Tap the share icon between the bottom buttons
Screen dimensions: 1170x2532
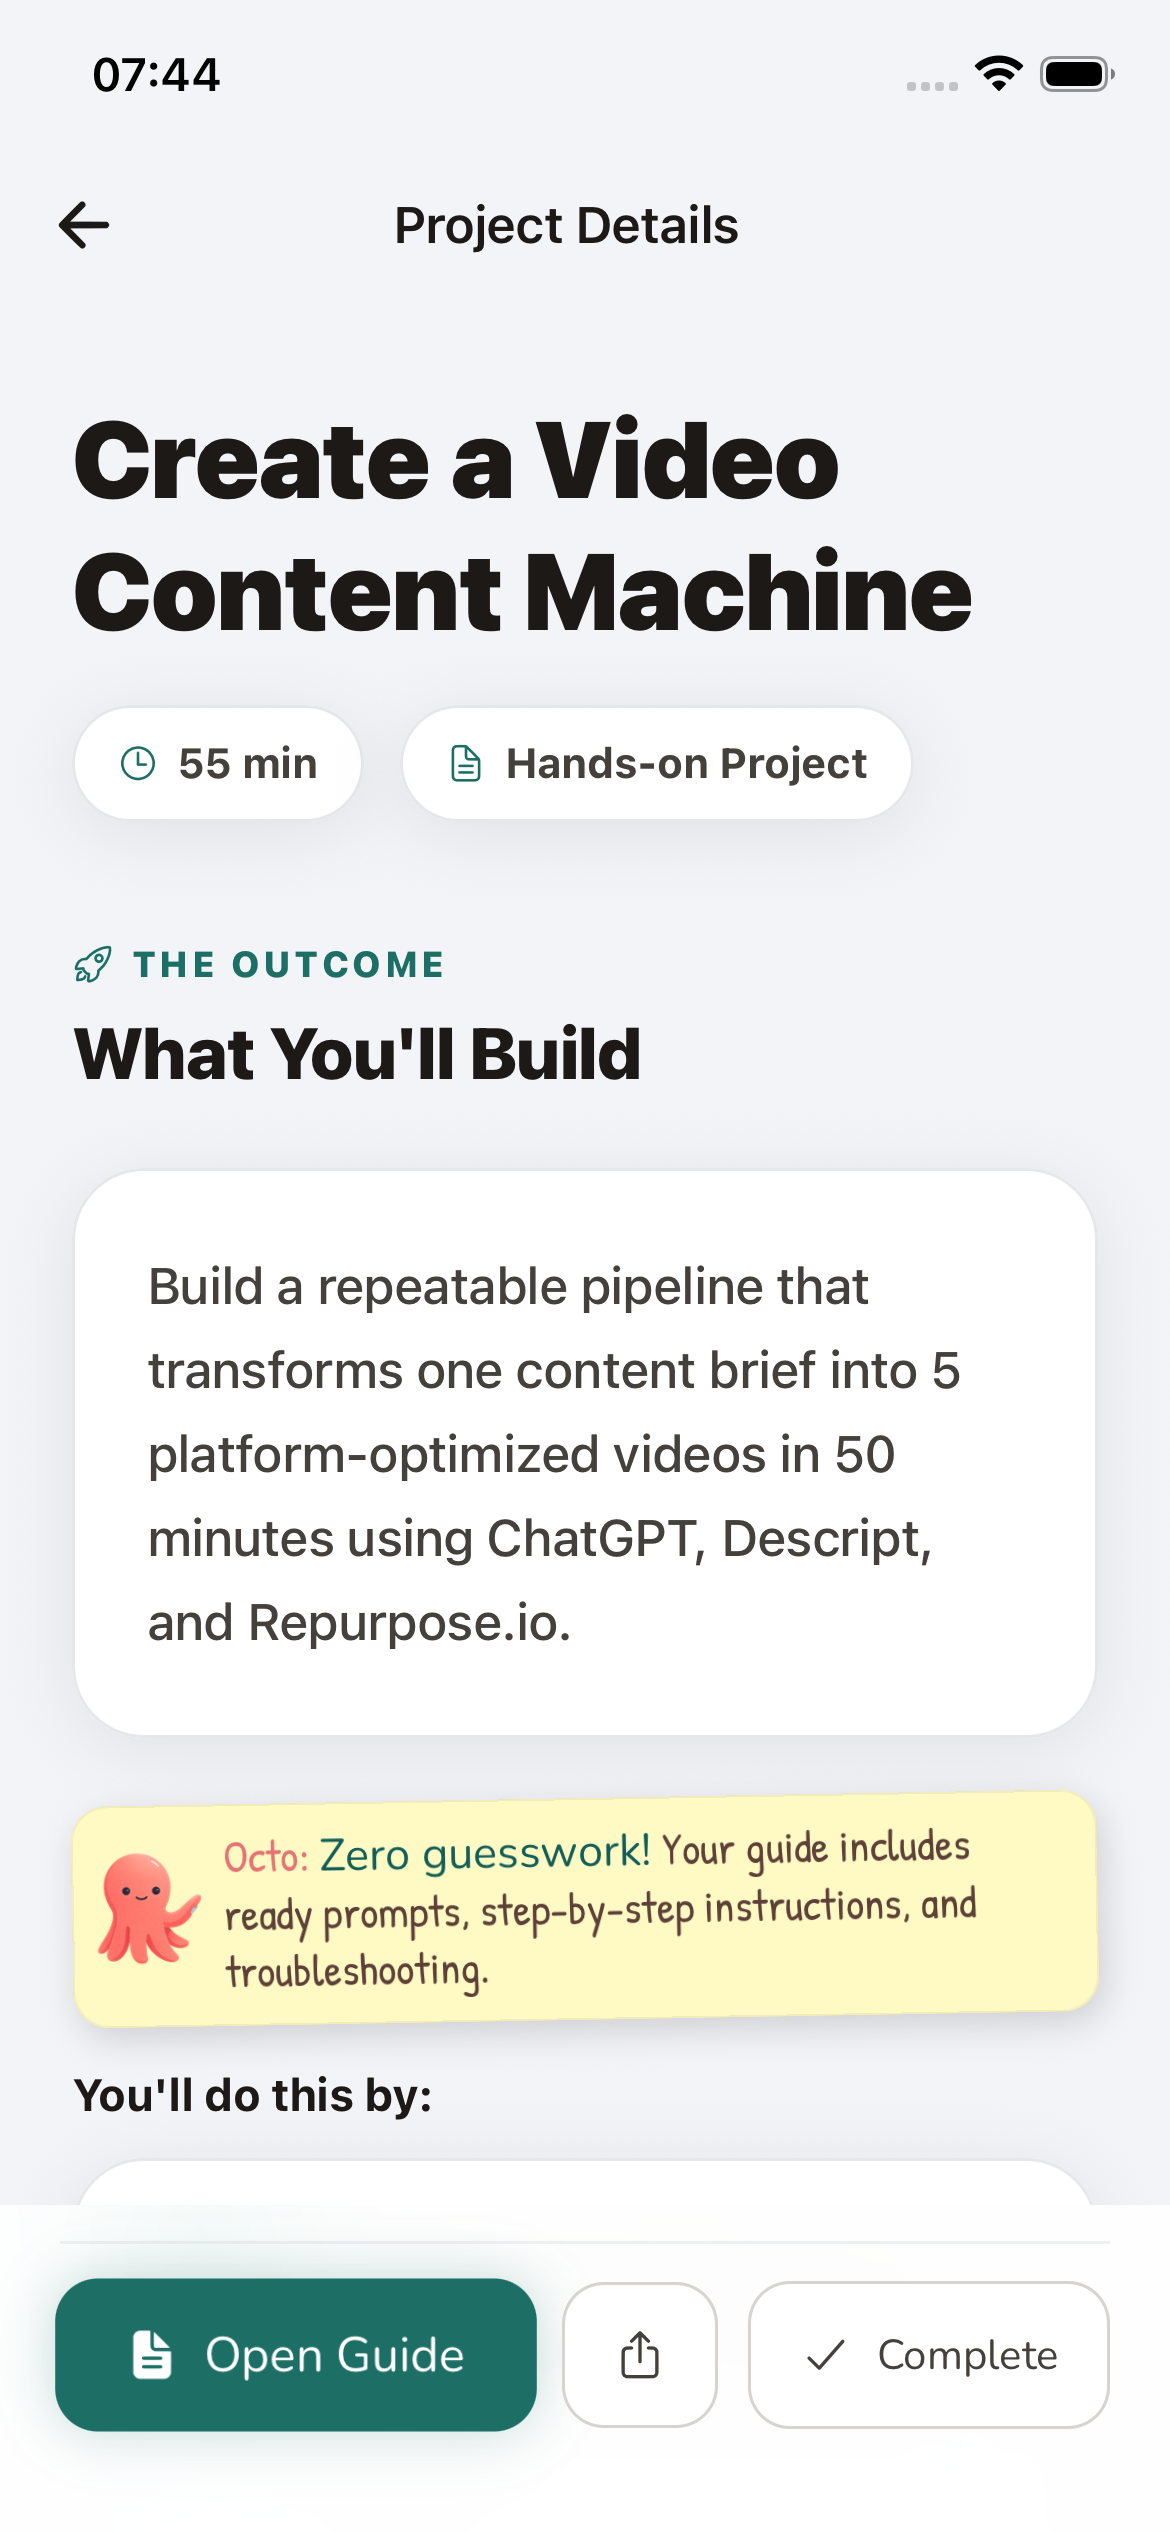point(638,2354)
